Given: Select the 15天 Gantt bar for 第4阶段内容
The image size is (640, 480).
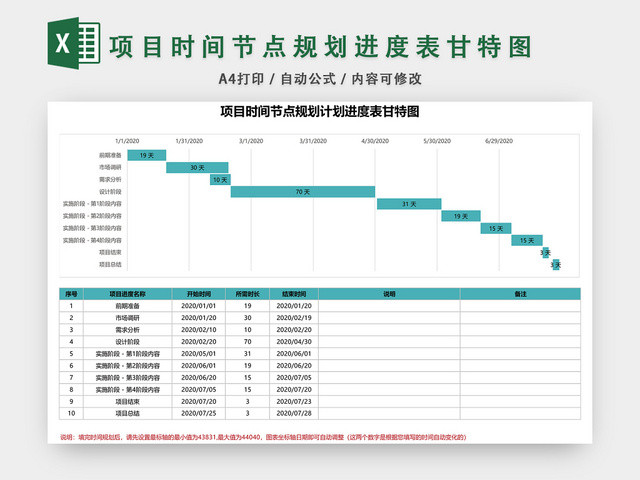Looking at the screenshot, I should coord(527,240).
